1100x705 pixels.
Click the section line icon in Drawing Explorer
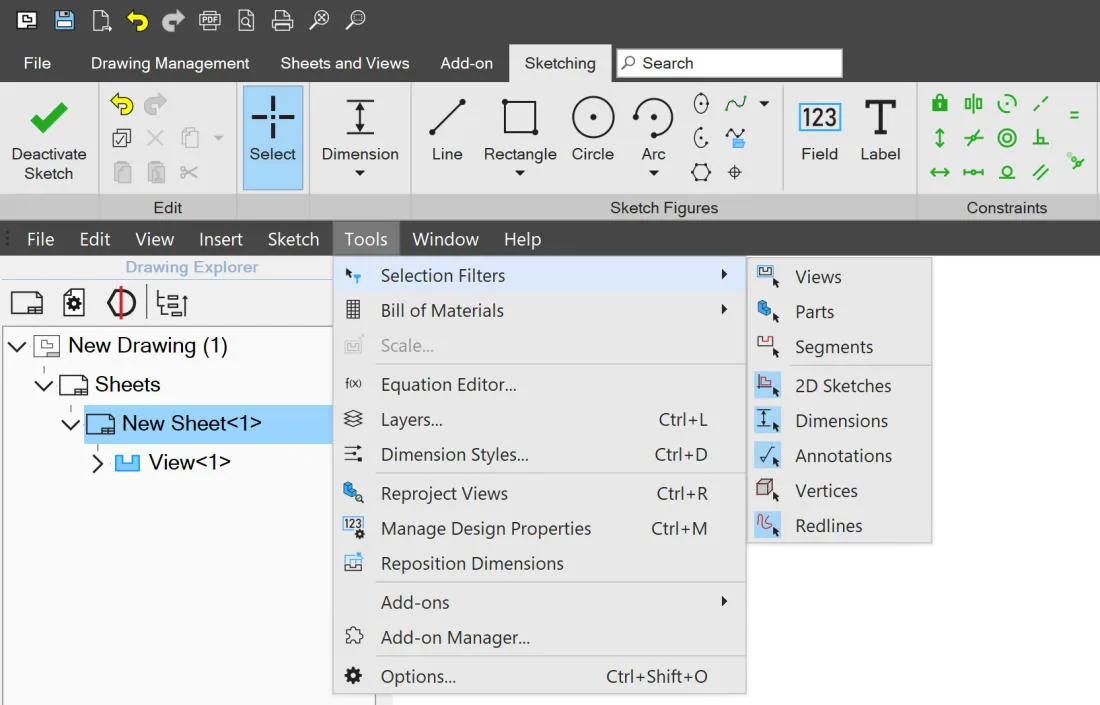[x=121, y=303]
